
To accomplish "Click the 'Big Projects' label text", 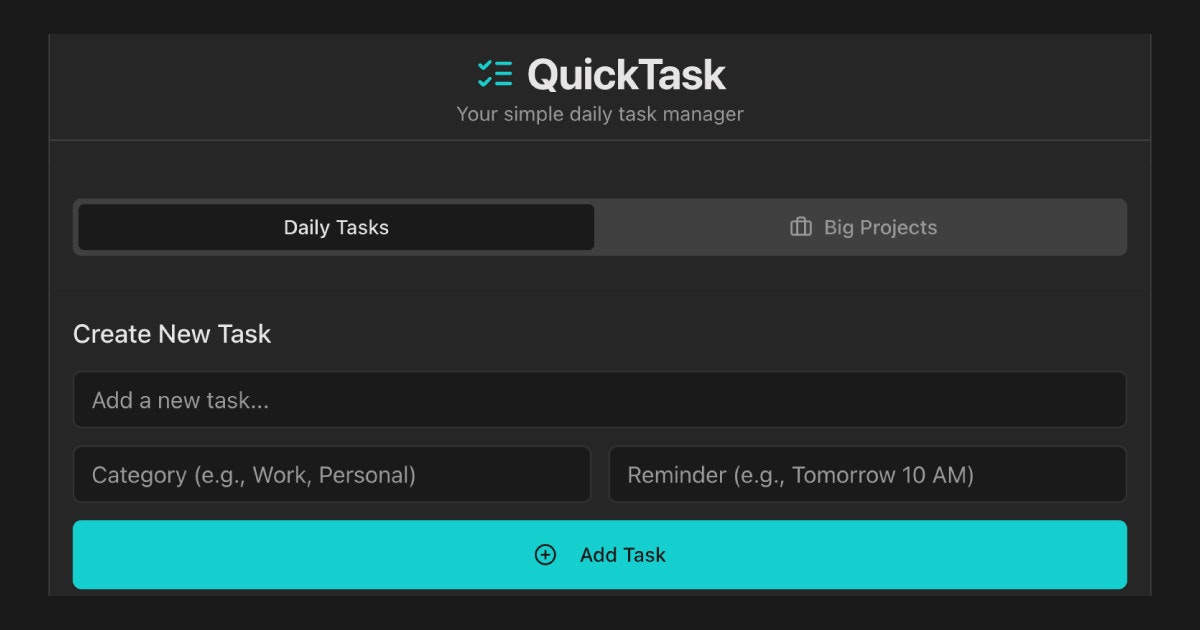I will (880, 227).
